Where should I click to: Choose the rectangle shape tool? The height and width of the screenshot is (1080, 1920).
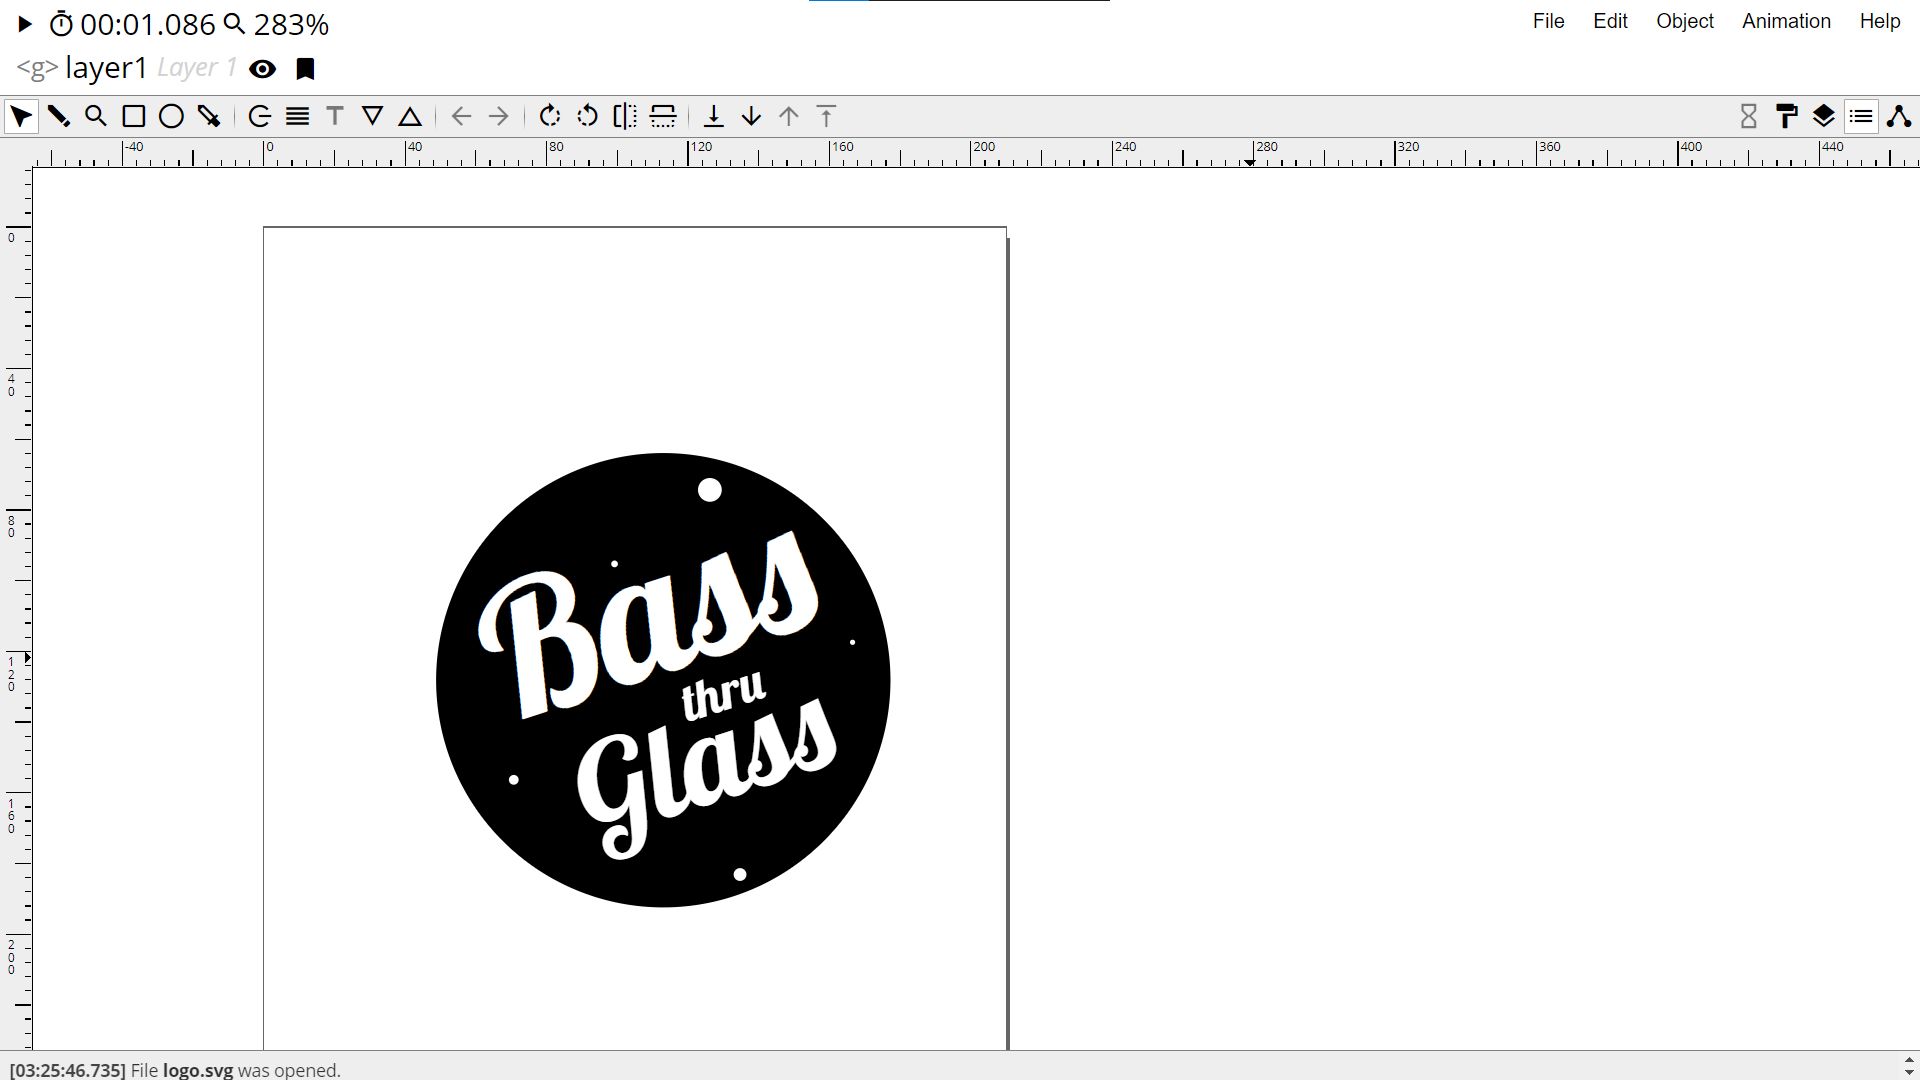(x=133, y=117)
